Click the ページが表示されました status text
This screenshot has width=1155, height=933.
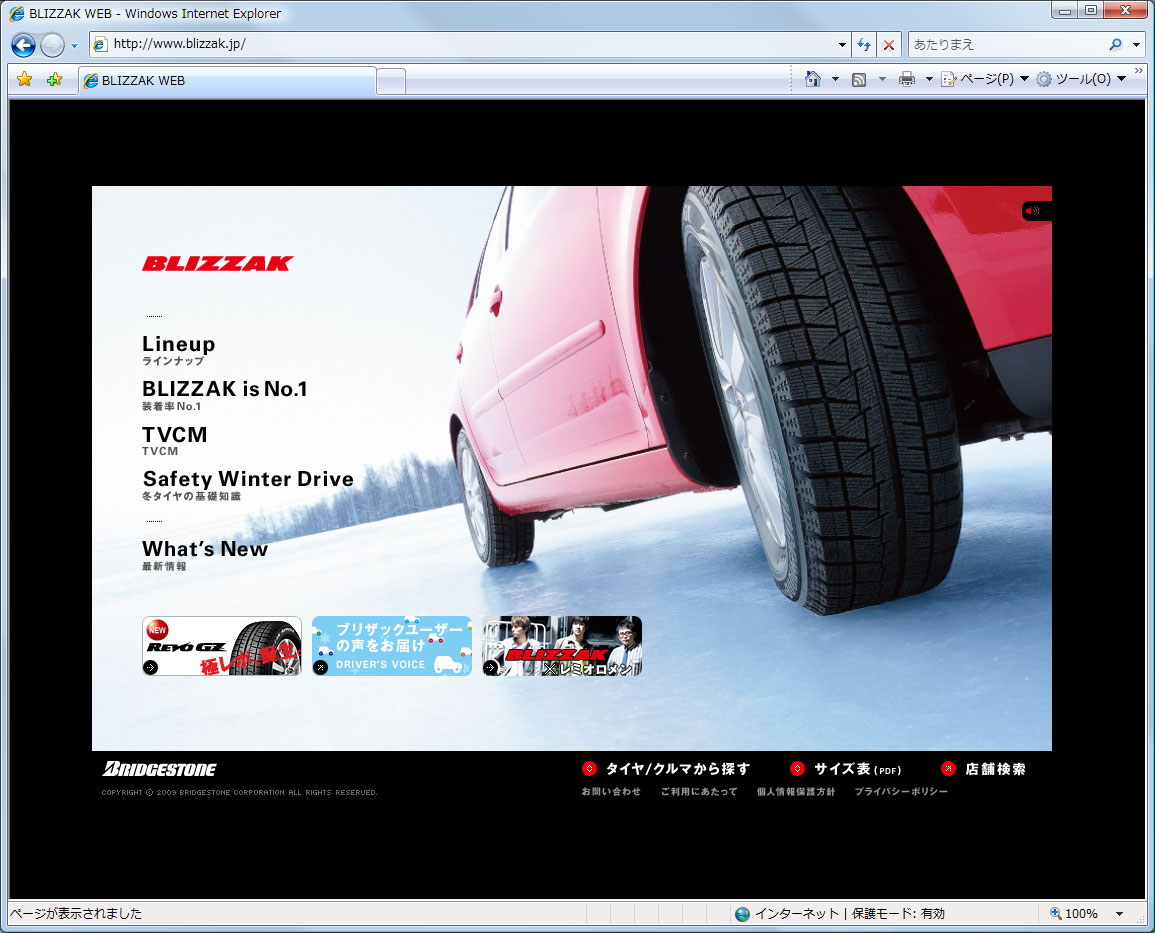pos(76,914)
